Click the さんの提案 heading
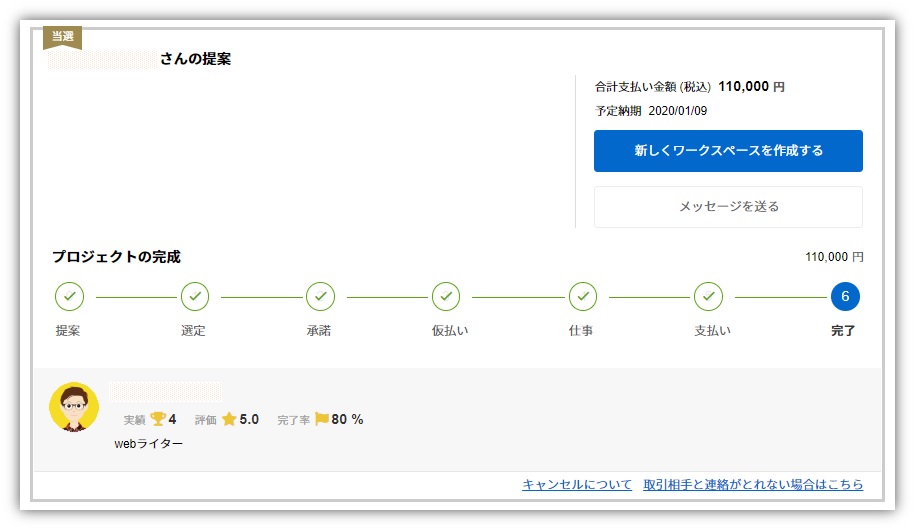This screenshot has height=530, width=915. pos(195,59)
